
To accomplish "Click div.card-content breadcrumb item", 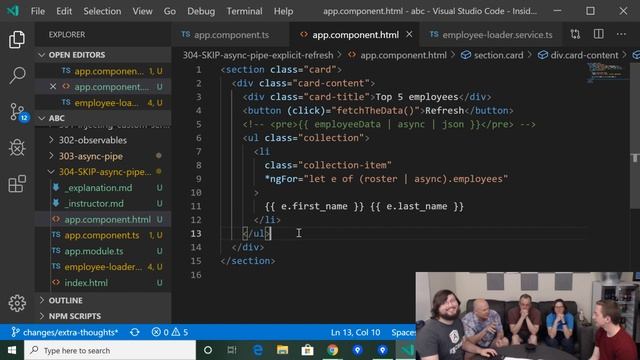I will 578,55.
